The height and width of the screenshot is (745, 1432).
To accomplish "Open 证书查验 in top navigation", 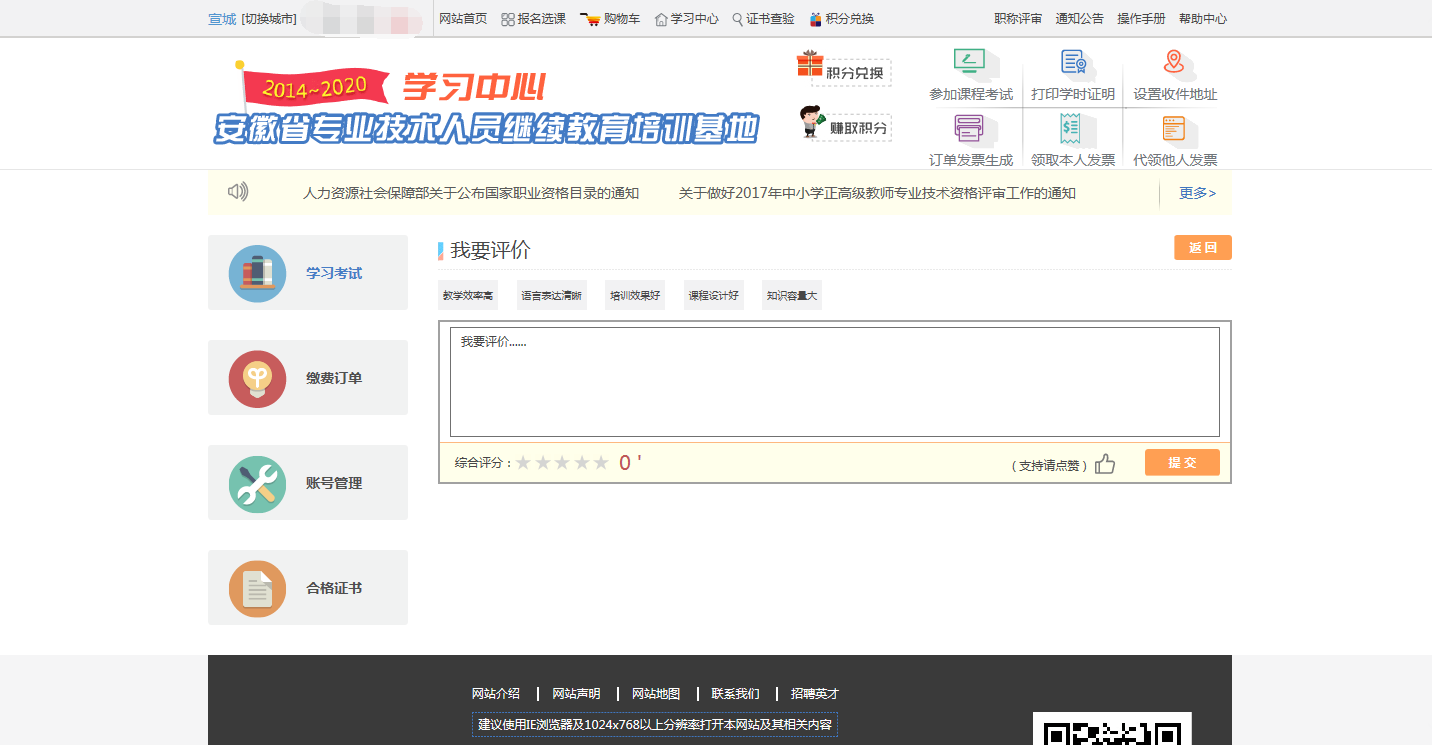I will pos(763,19).
